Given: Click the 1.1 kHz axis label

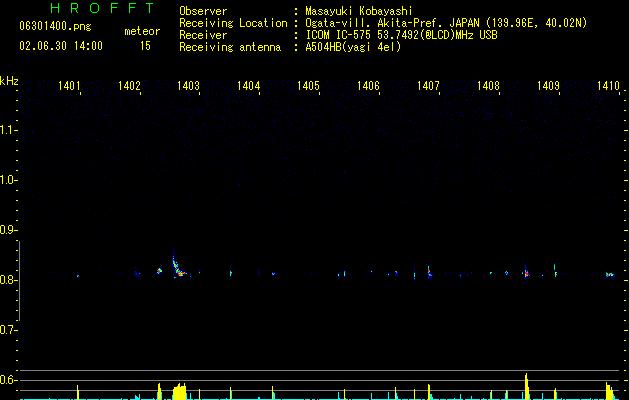Looking at the screenshot, I should pos(9,130).
